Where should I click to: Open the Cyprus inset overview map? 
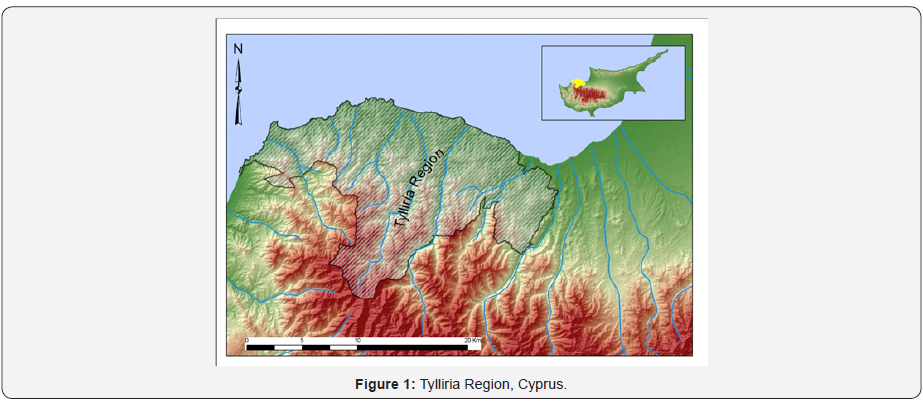coord(612,83)
